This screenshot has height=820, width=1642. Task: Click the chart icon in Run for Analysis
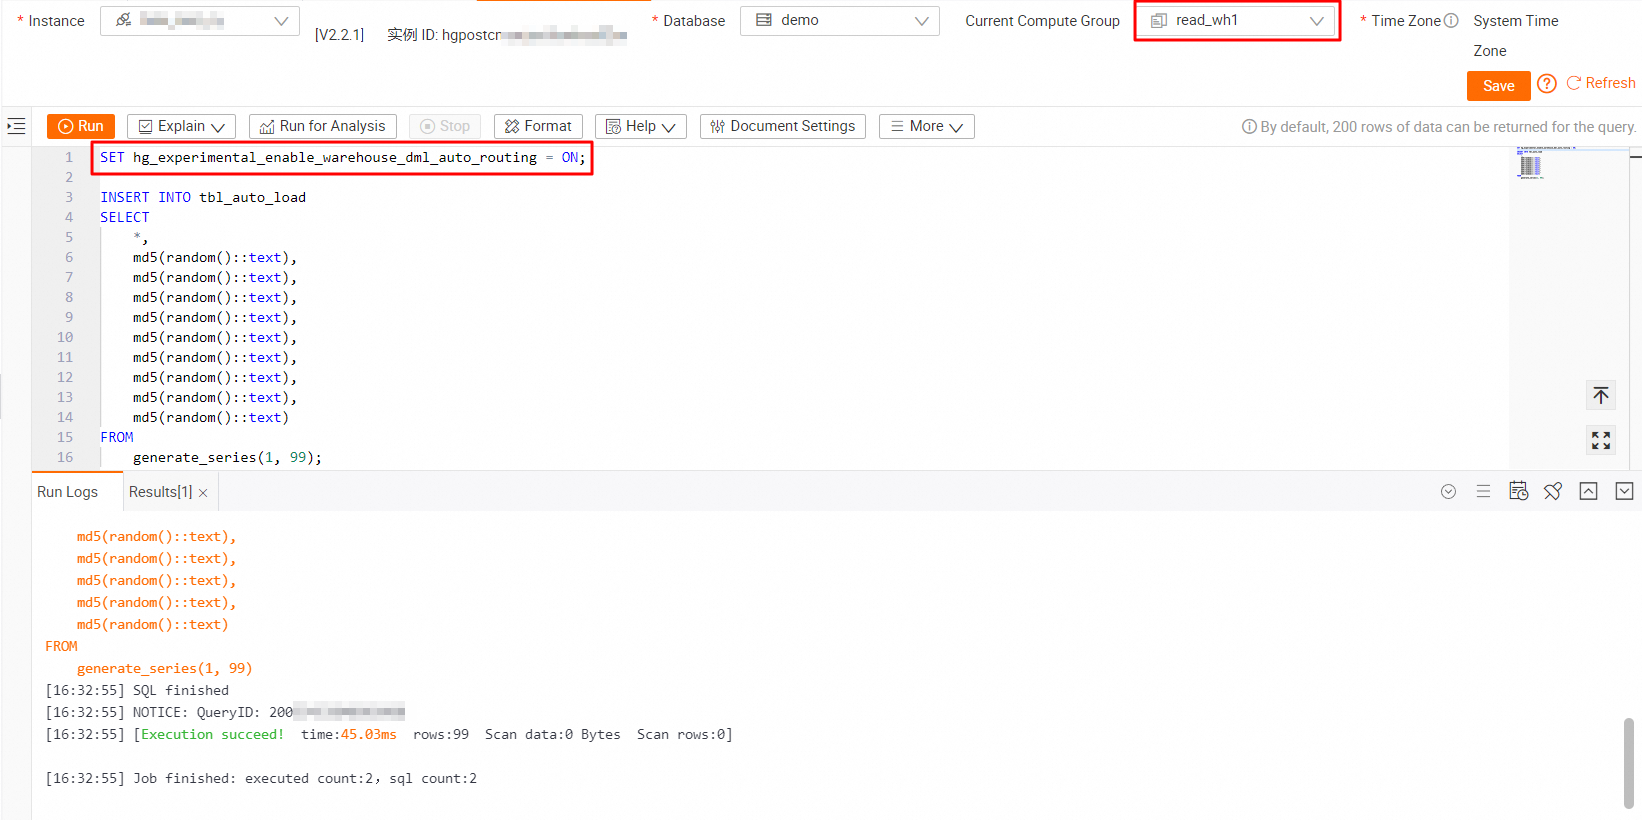267,127
